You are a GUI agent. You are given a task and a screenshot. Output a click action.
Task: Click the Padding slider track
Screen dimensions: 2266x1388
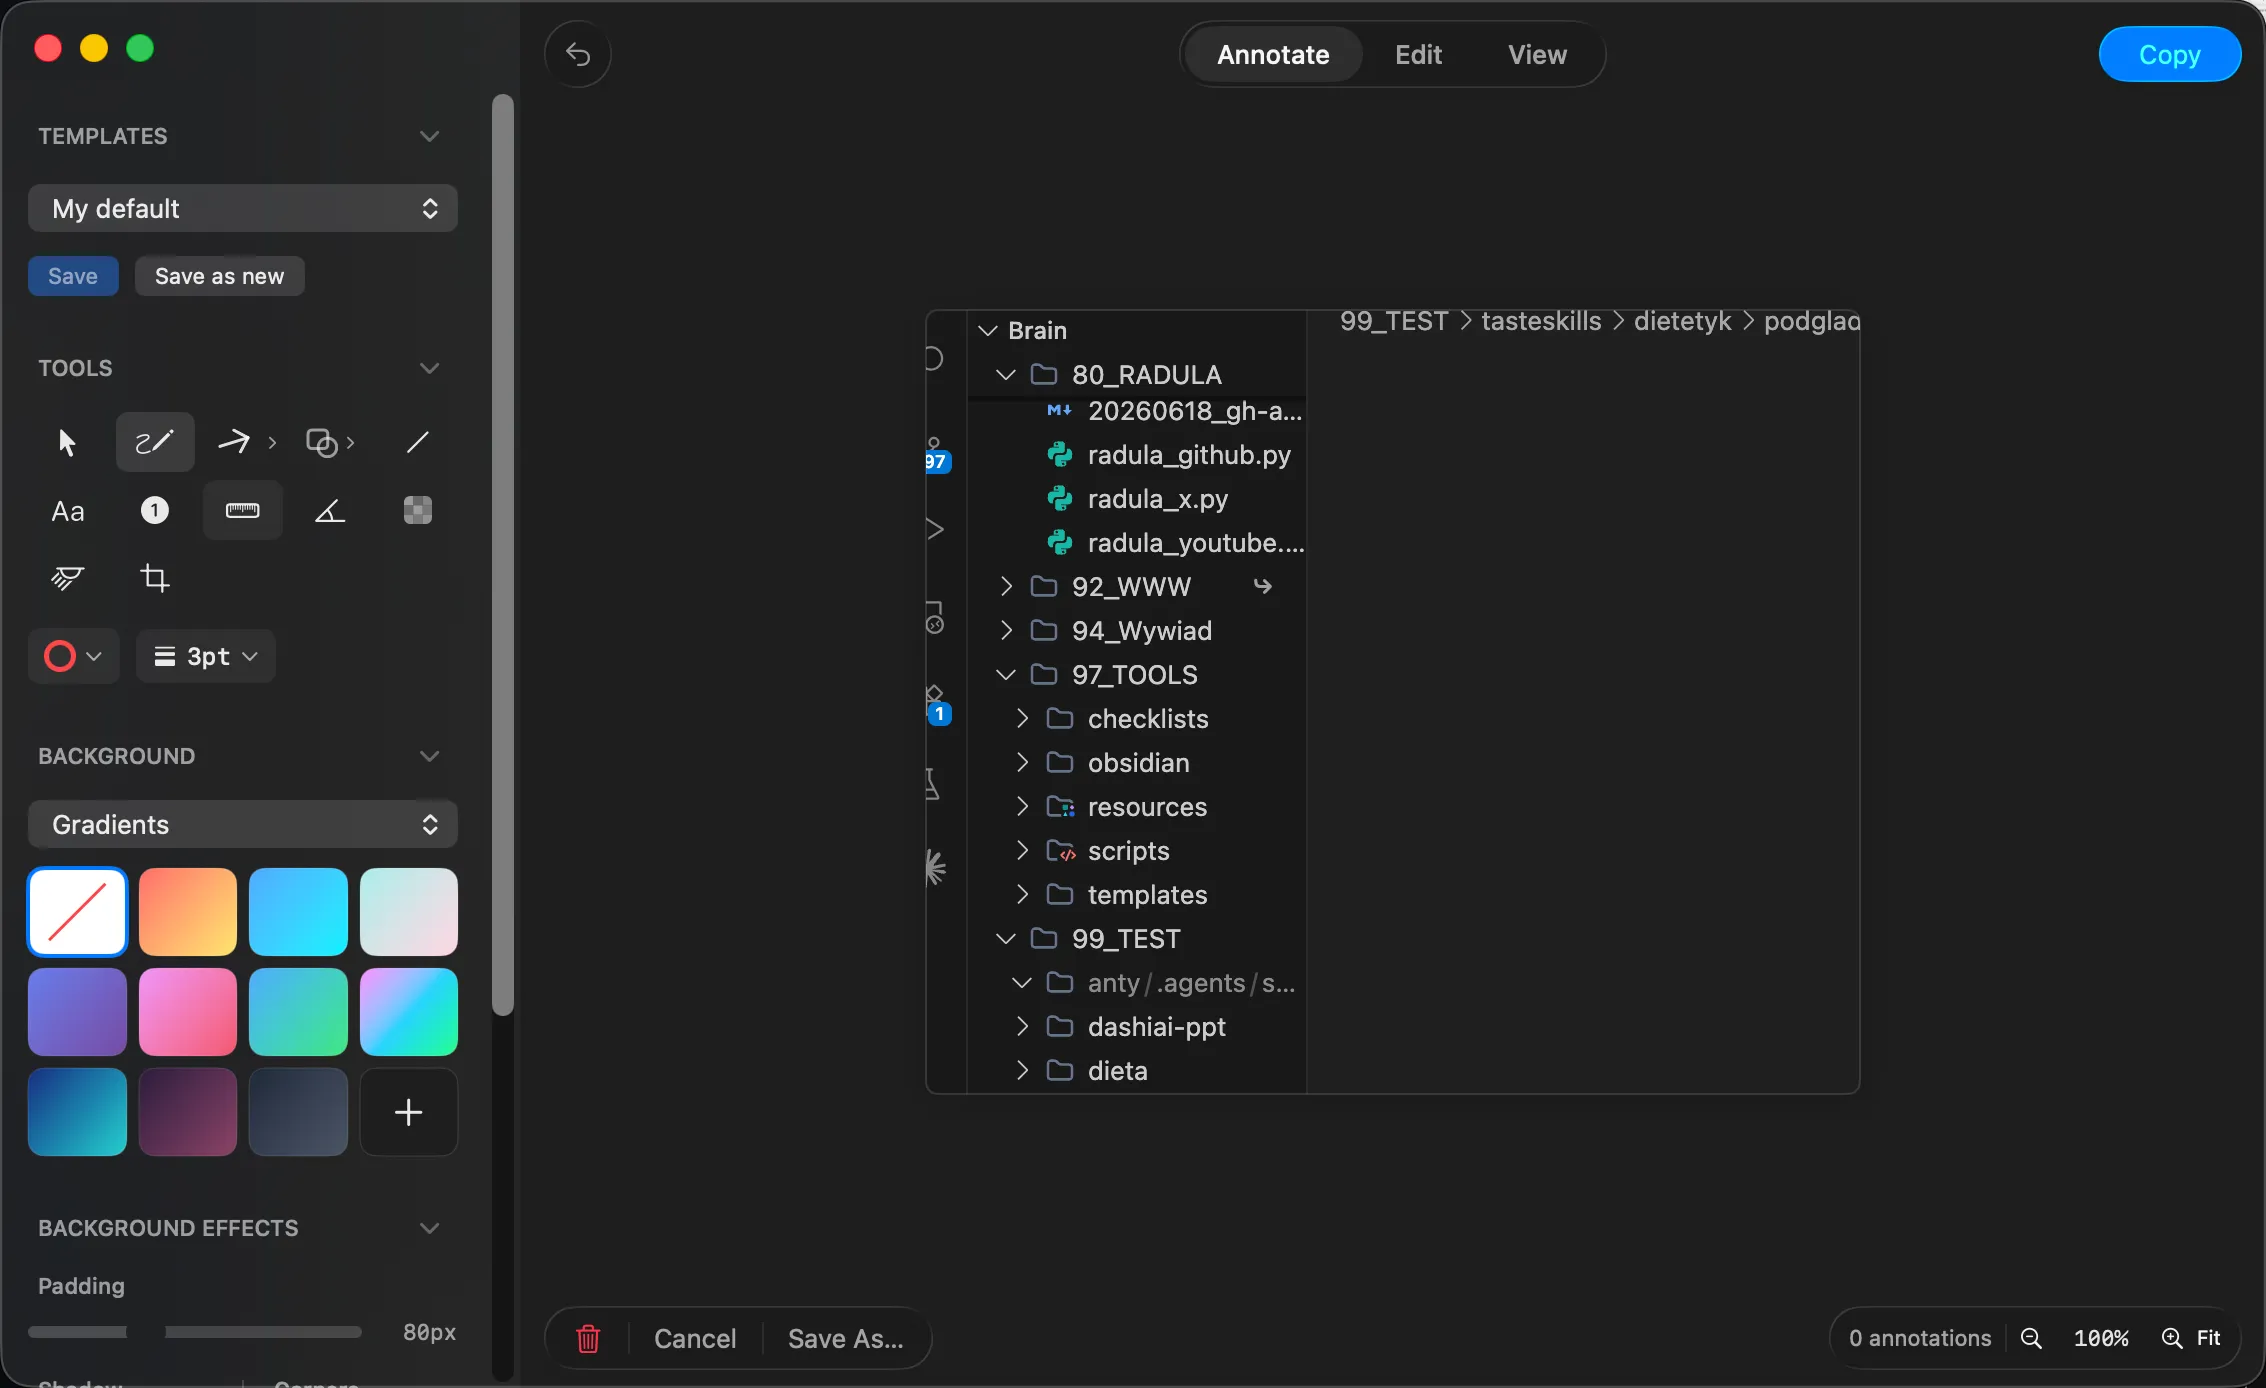tap(195, 1332)
